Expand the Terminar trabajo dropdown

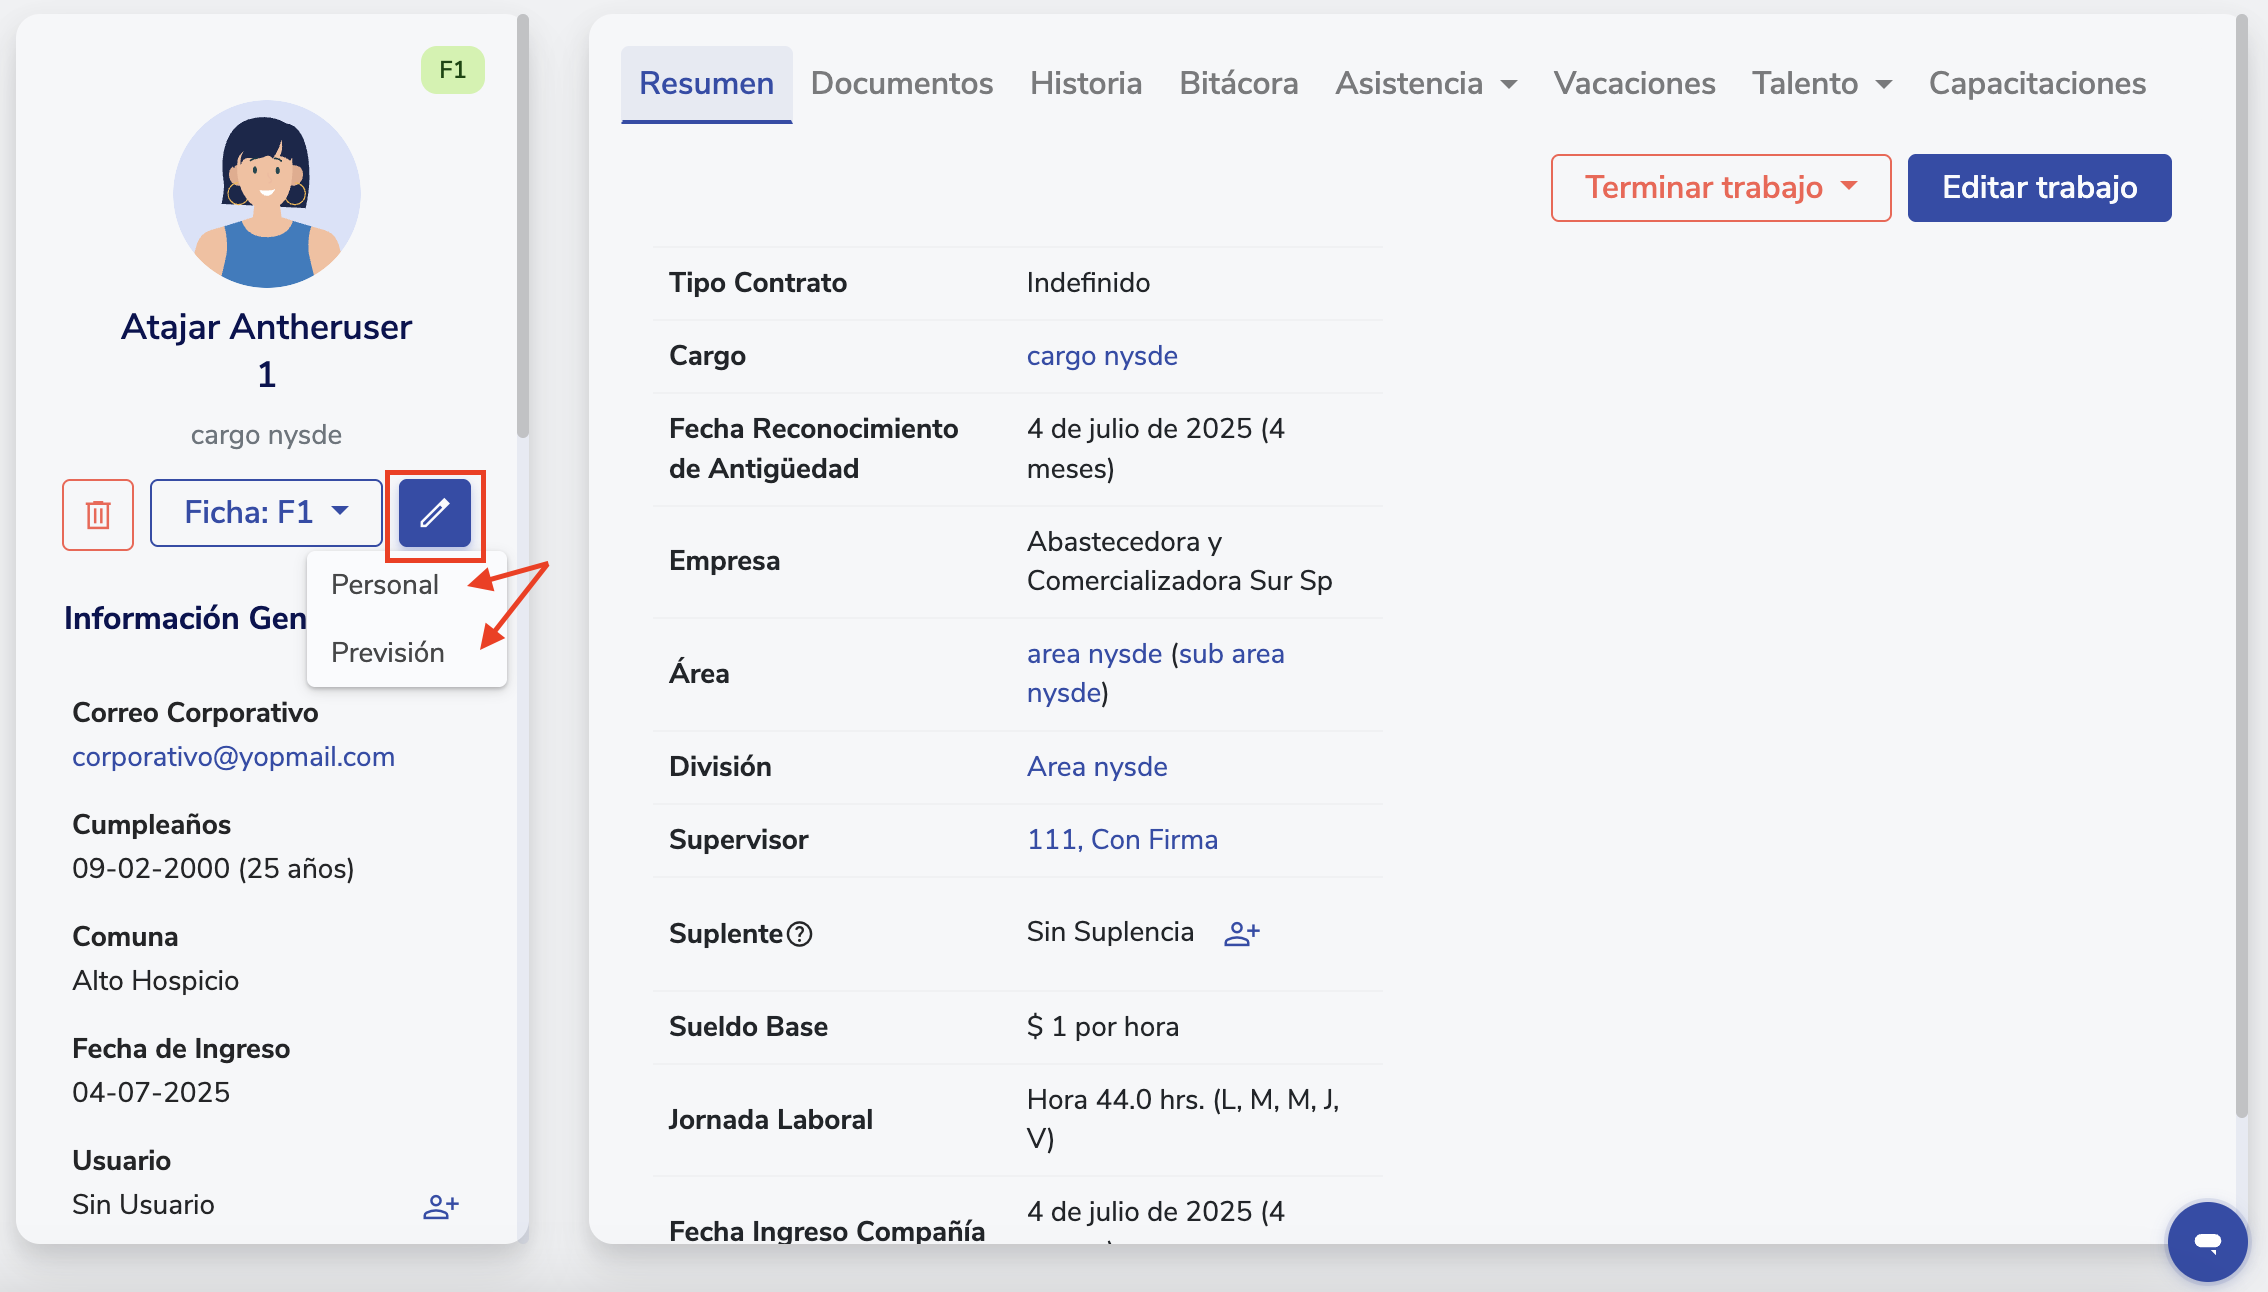1720,188
